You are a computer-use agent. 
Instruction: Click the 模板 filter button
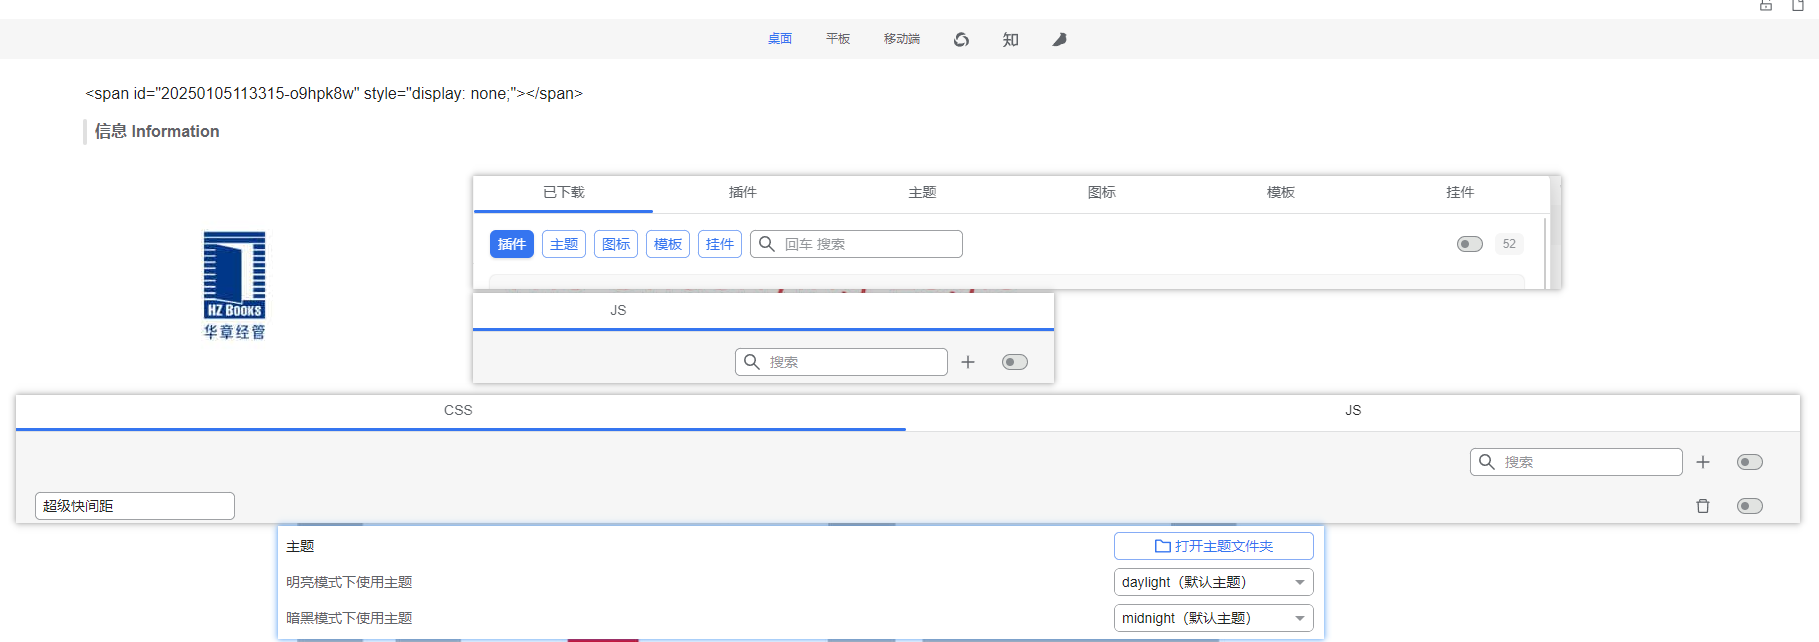pyautogui.click(x=668, y=244)
